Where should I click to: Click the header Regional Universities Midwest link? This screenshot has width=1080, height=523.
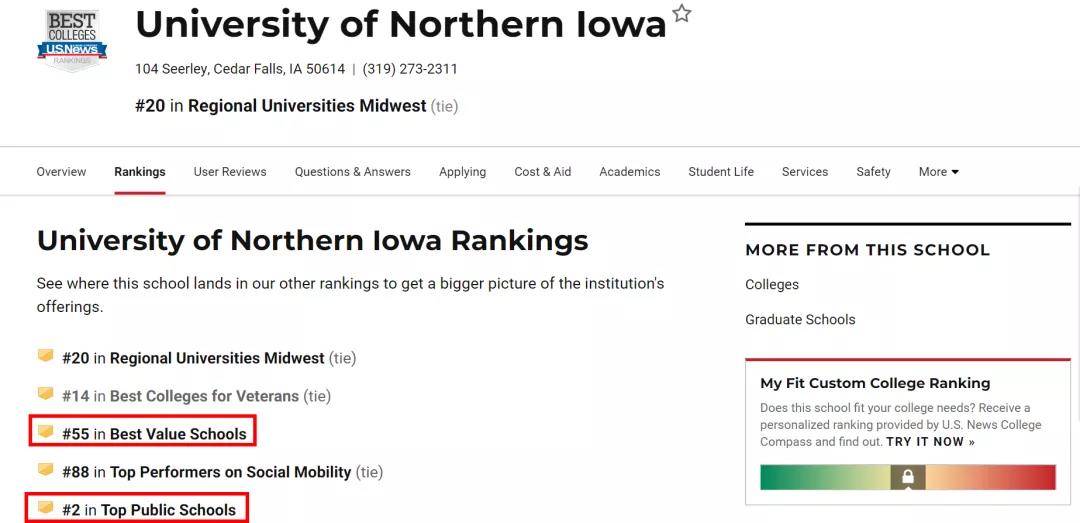point(307,106)
